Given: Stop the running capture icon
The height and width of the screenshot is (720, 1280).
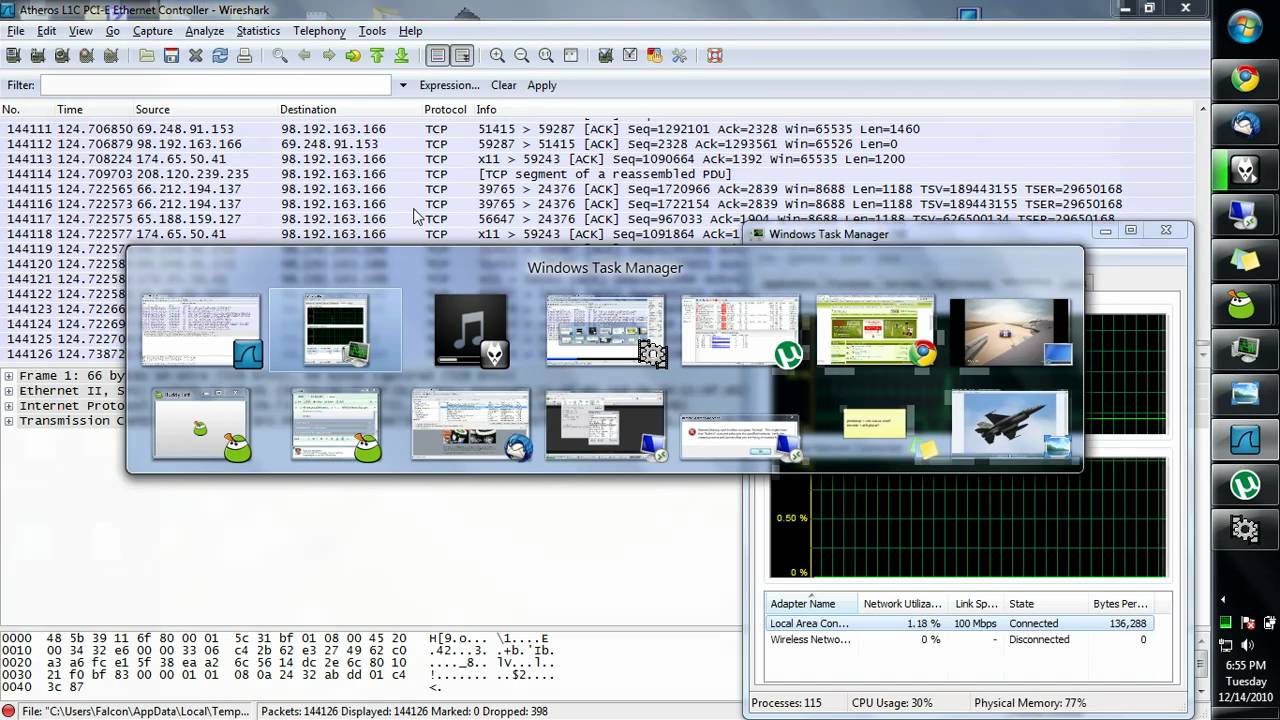Looking at the screenshot, I should tap(87, 56).
